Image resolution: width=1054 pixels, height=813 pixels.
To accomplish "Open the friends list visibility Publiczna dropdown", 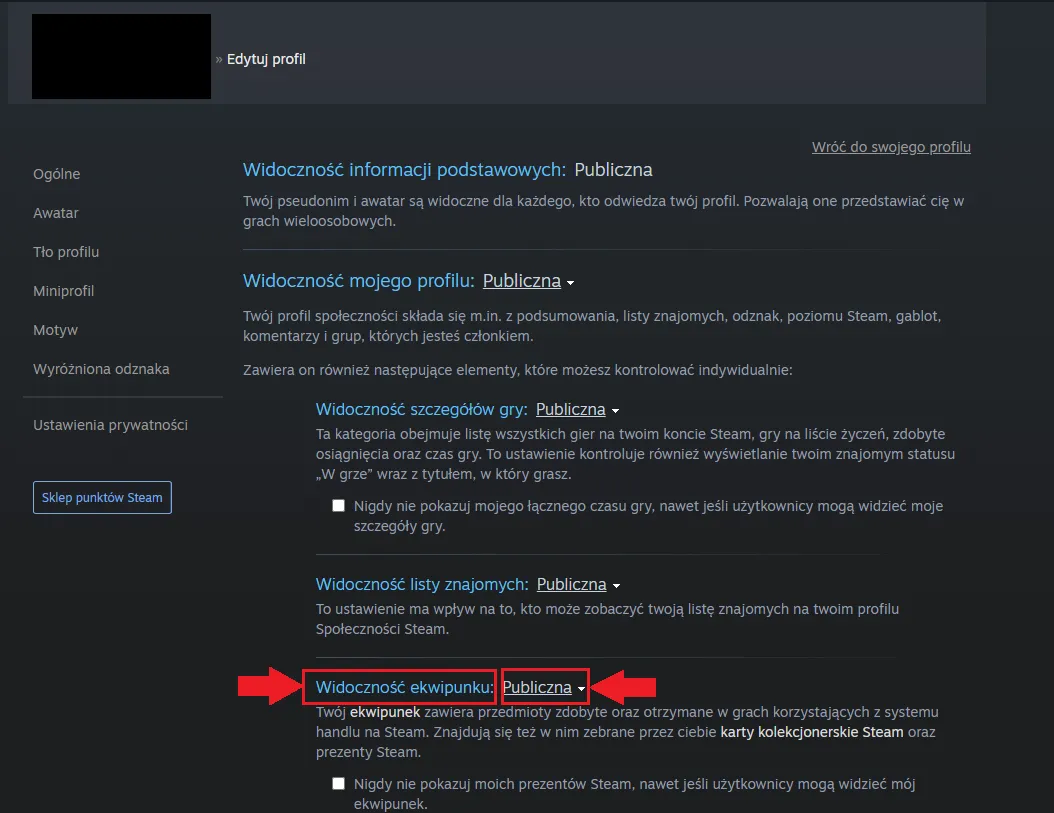I will pyautogui.click(x=572, y=584).
